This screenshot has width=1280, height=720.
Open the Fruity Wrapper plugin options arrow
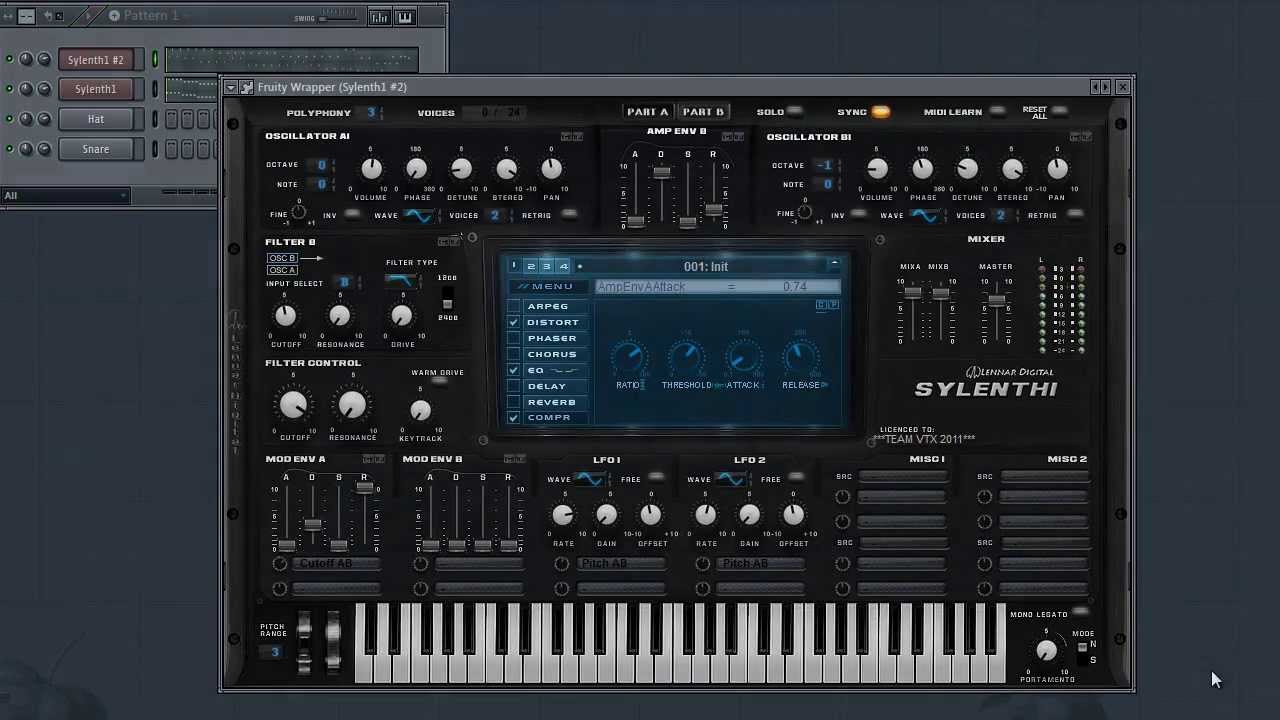(231, 87)
